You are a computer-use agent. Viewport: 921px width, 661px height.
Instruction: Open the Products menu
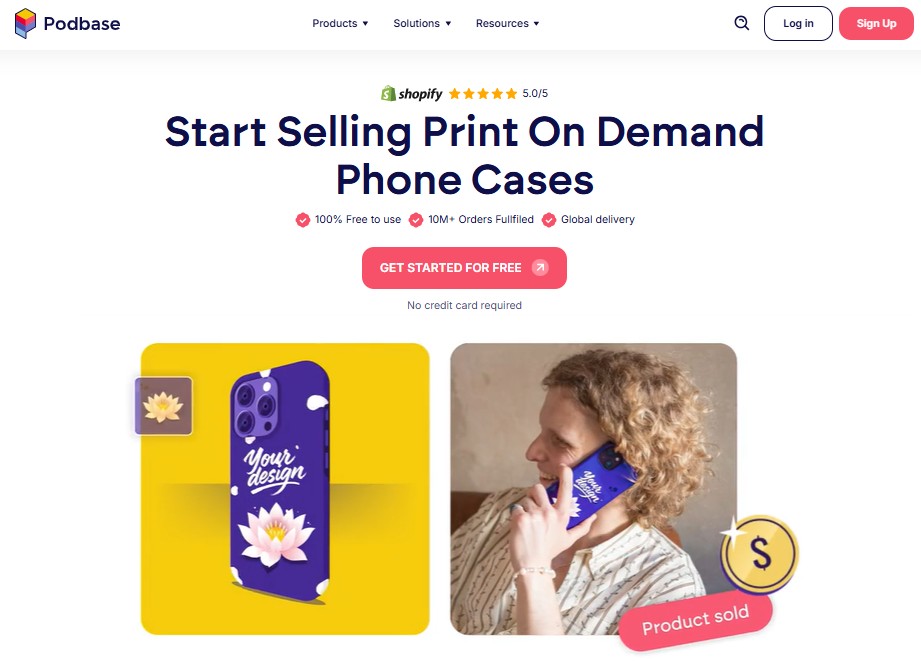point(340,24)
